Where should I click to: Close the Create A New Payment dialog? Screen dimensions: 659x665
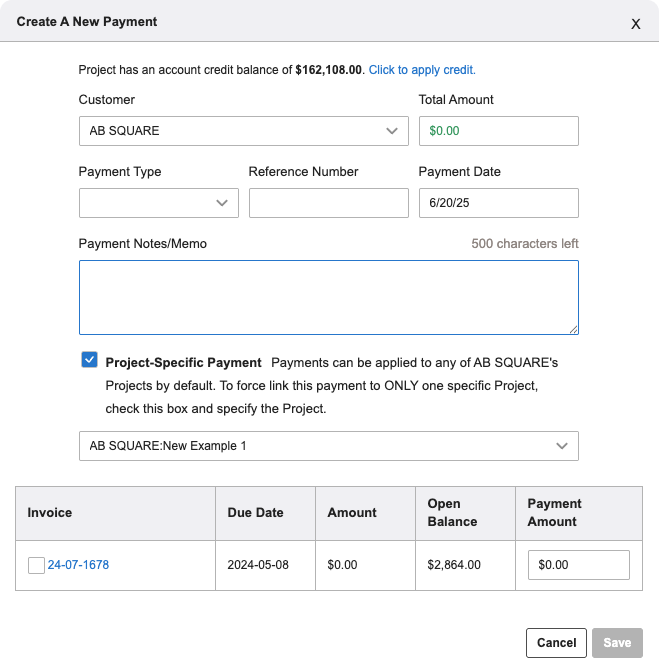635,24
